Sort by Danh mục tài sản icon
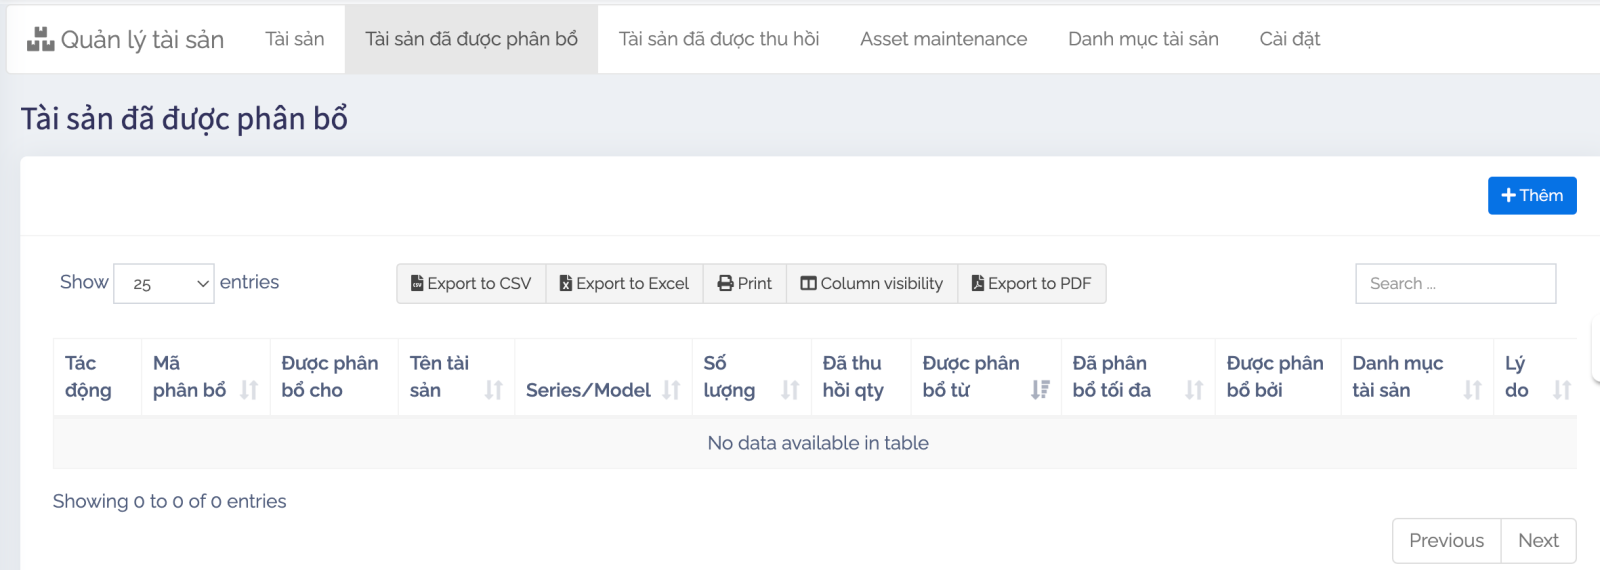 point(1472,390)
